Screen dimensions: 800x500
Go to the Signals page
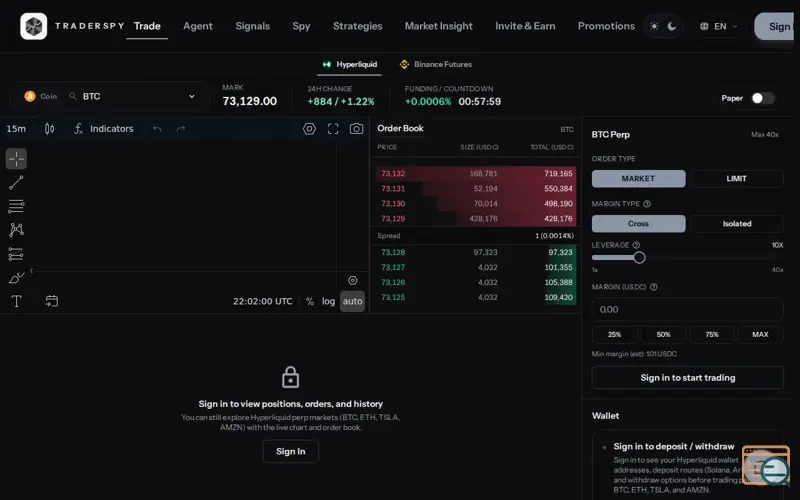(253, 26)
